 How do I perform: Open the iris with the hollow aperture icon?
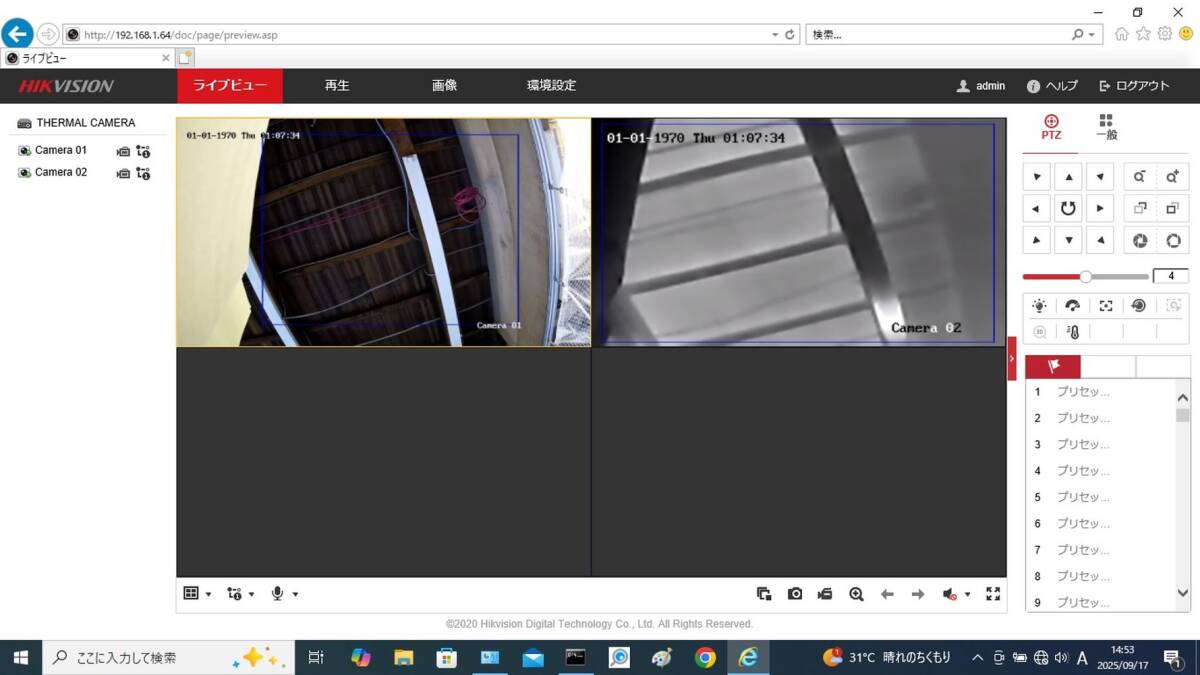pyautogui.click(x=1173, y=241)
